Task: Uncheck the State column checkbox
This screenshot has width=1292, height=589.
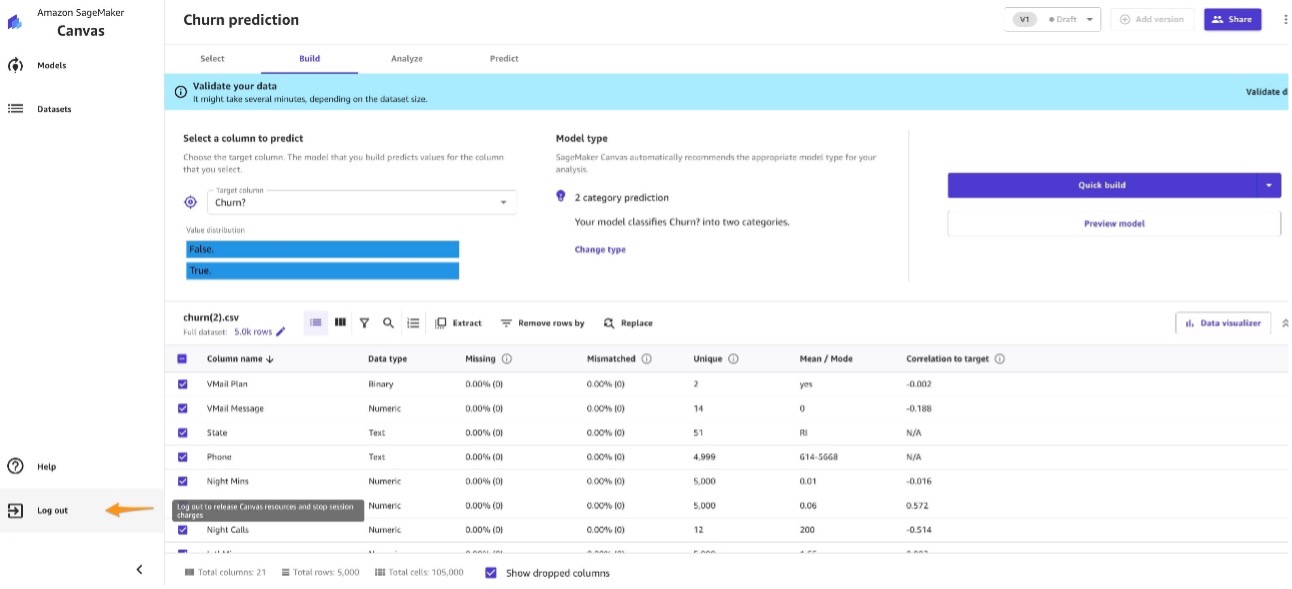Action: tap(182, 433)
